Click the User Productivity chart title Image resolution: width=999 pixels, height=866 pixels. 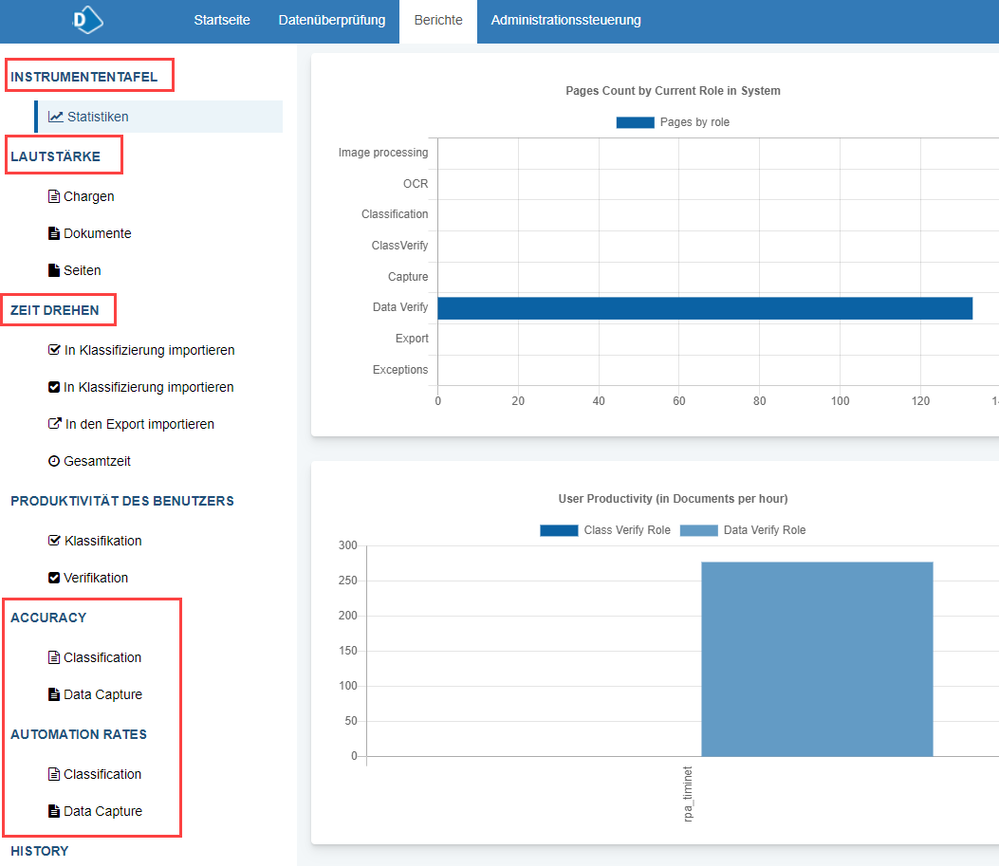673,498
